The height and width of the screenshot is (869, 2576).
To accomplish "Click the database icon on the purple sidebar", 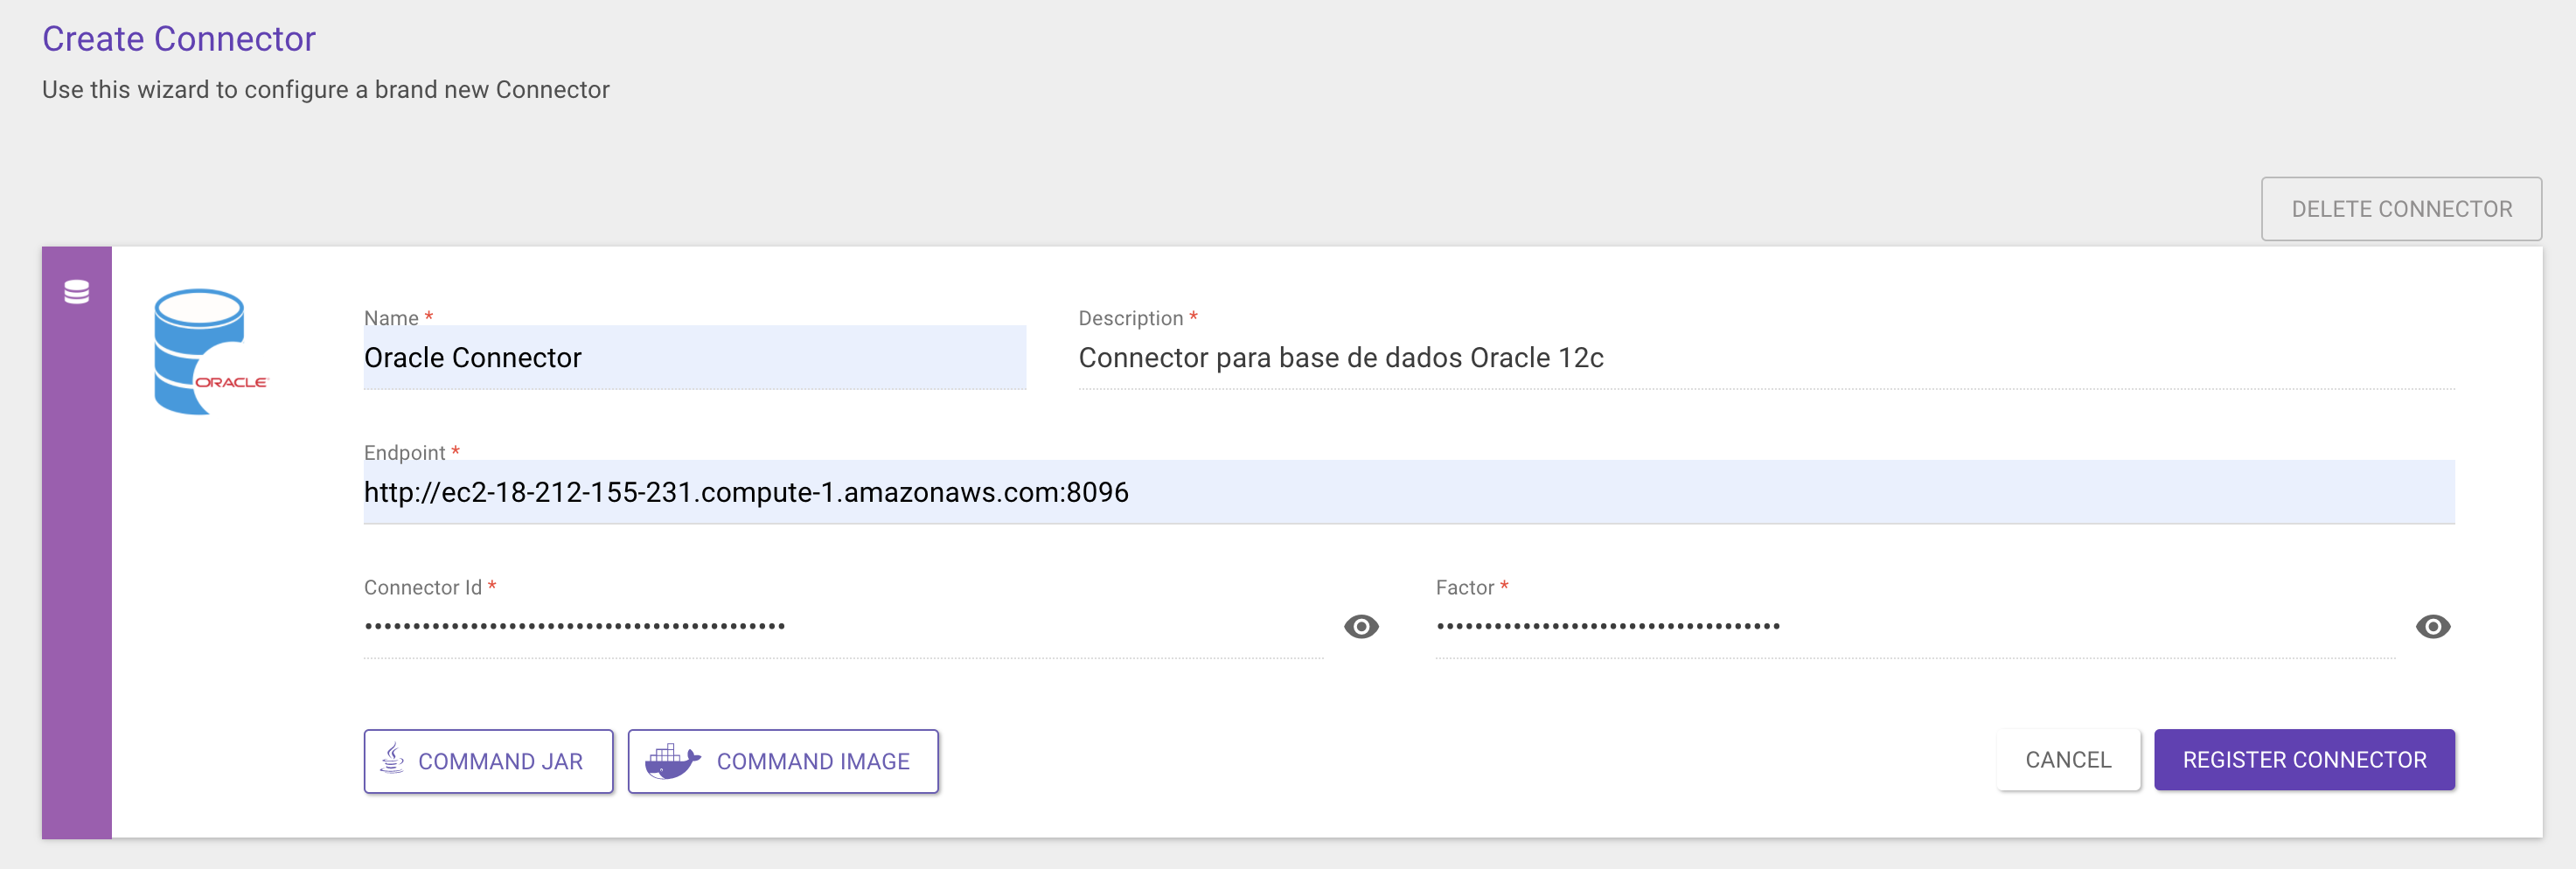I will pos(77,291).
